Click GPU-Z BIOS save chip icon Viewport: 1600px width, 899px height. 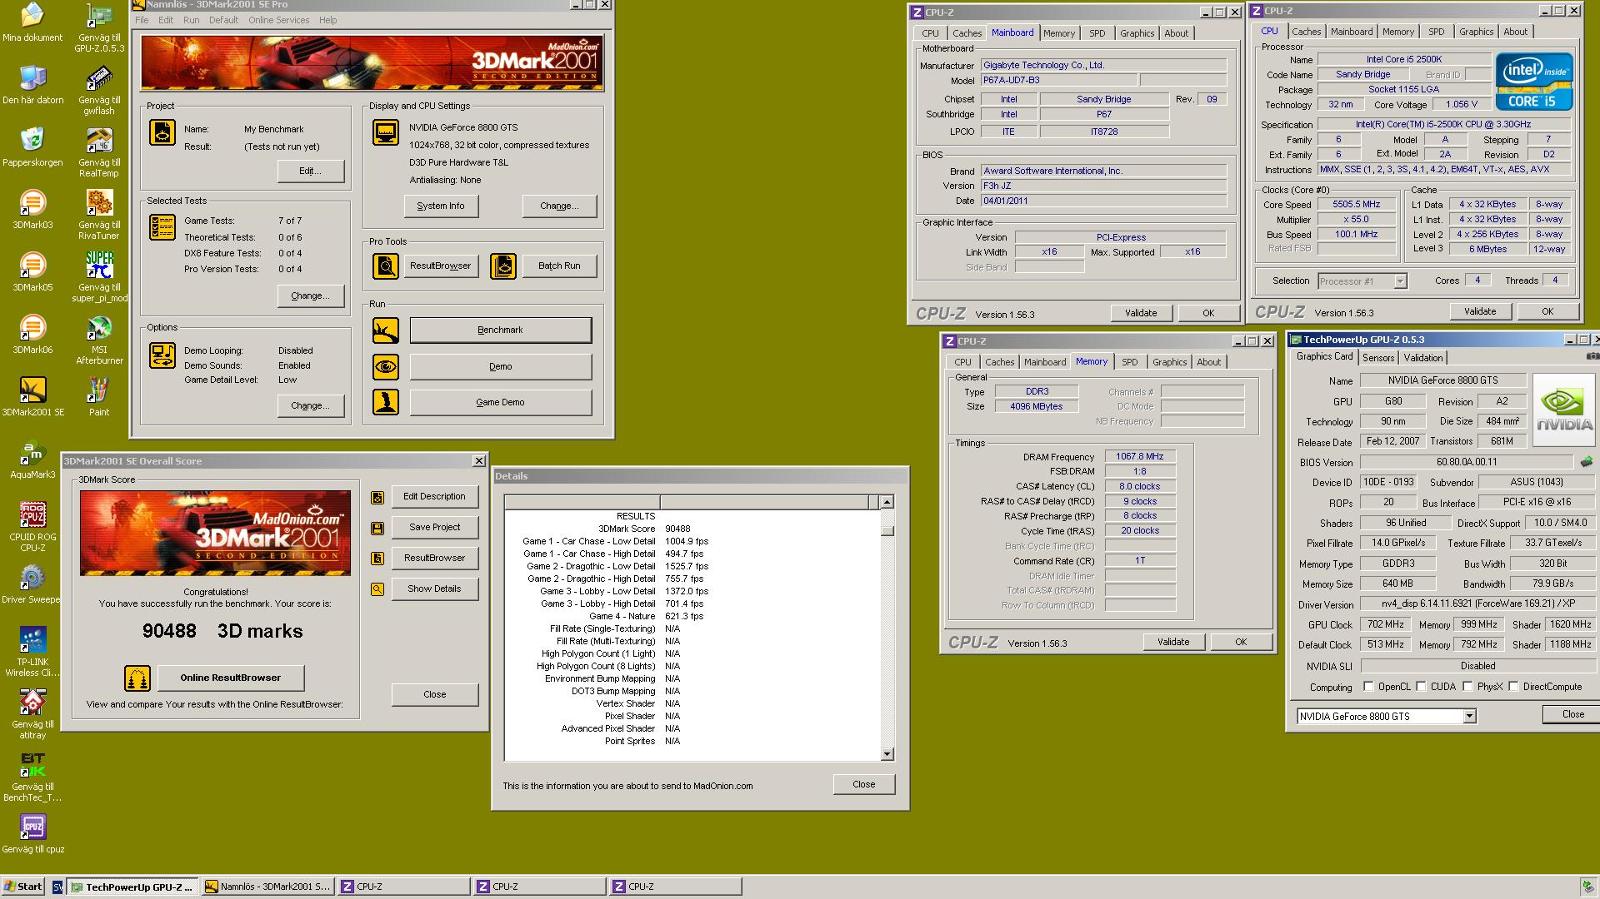(x=1586, y=462)
